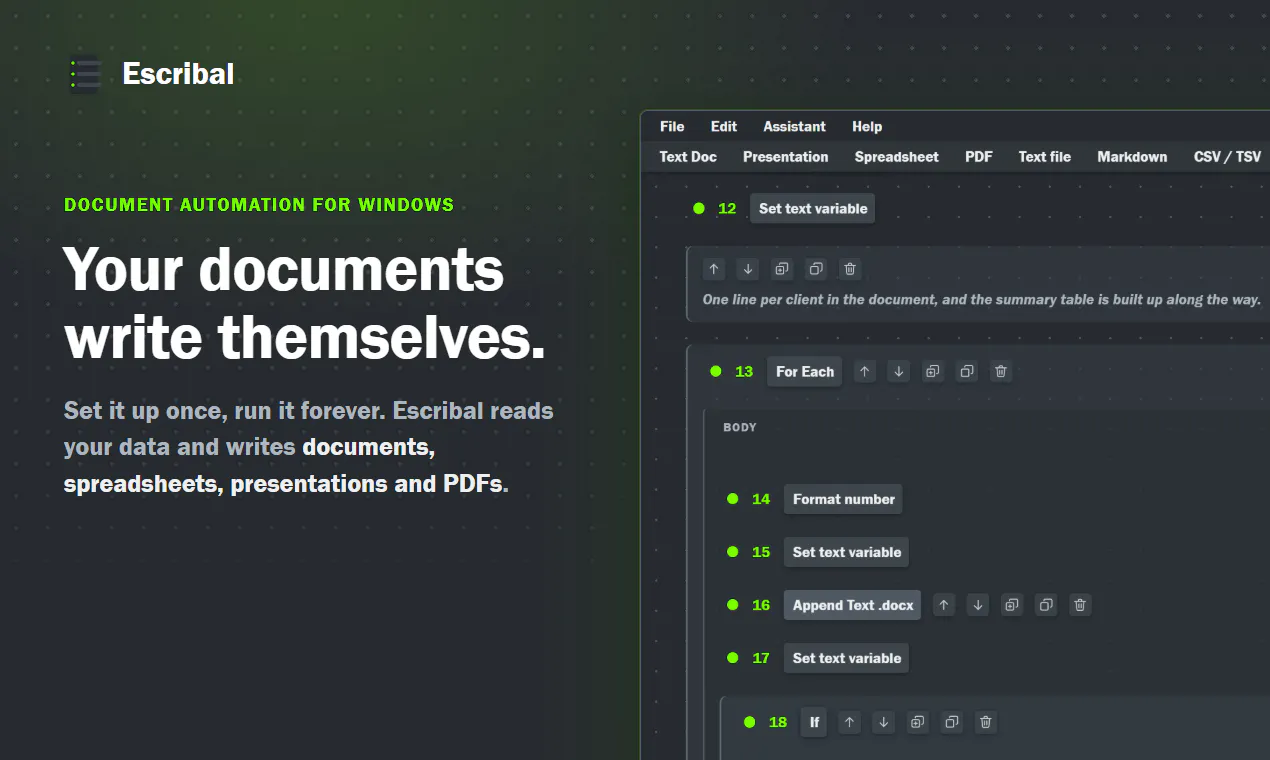The width and height of the screenshot is (1270, 760).
Task: Select the Presentation tab
Action: pos(786,157)
